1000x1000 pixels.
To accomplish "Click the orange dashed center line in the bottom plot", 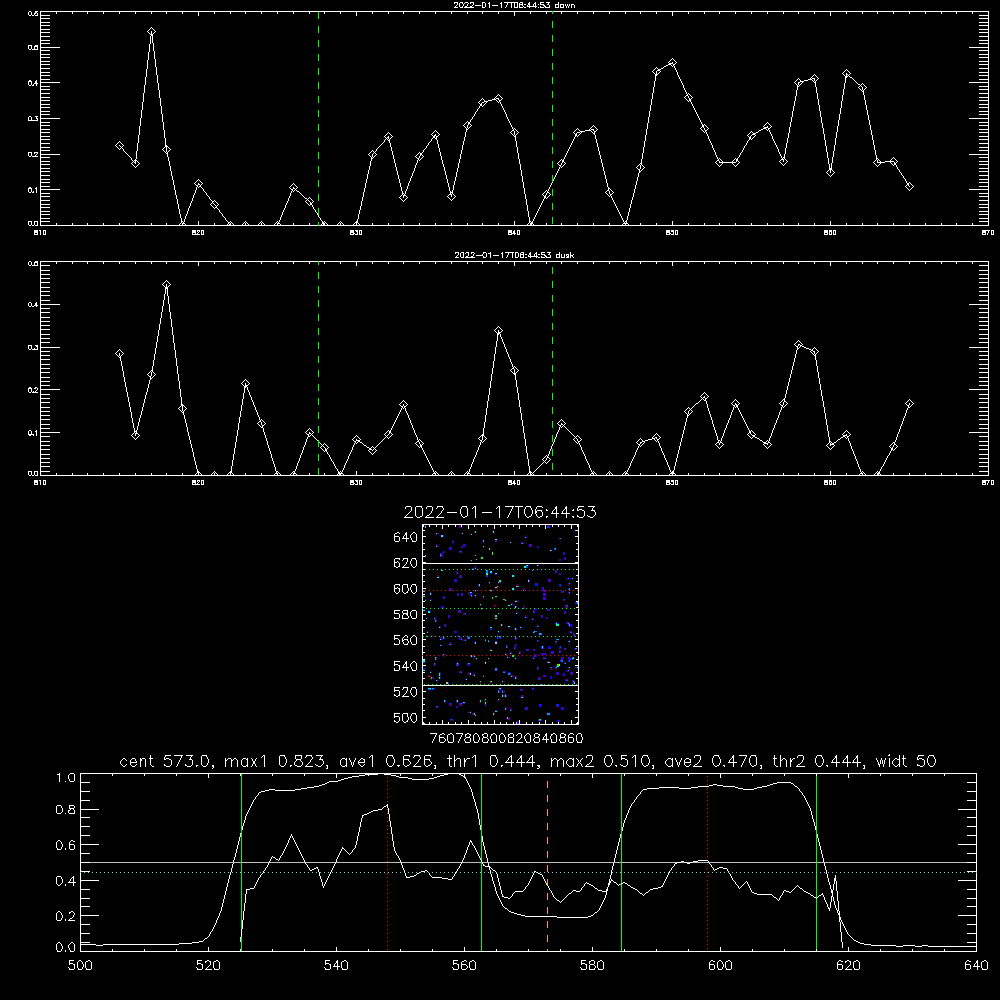I will tap(547, 862).
